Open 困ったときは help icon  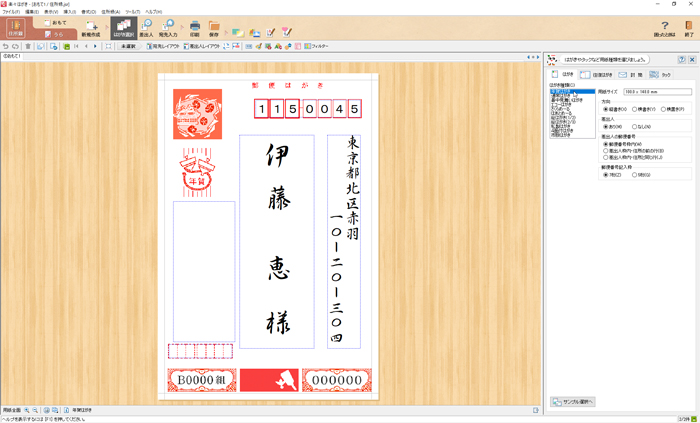click(x=664, y=27)
